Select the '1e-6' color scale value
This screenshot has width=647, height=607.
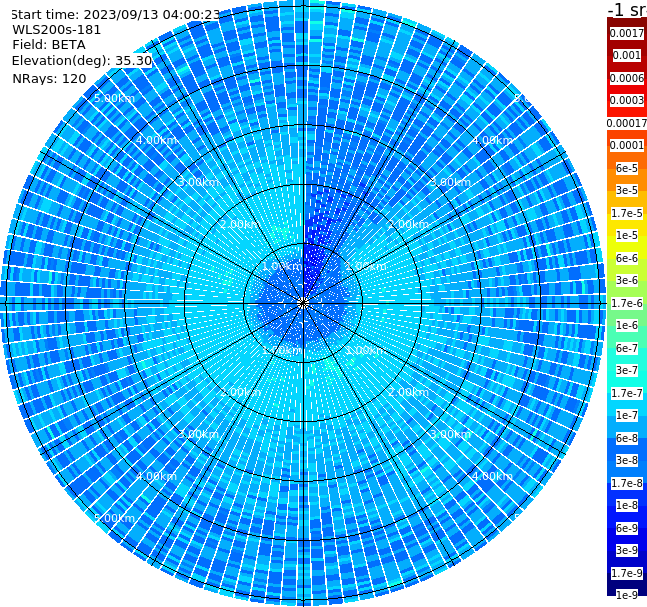point(627,325)
